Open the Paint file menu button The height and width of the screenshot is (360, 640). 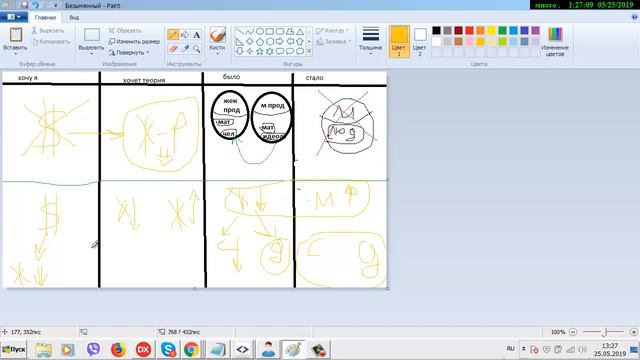click(14, 17)
